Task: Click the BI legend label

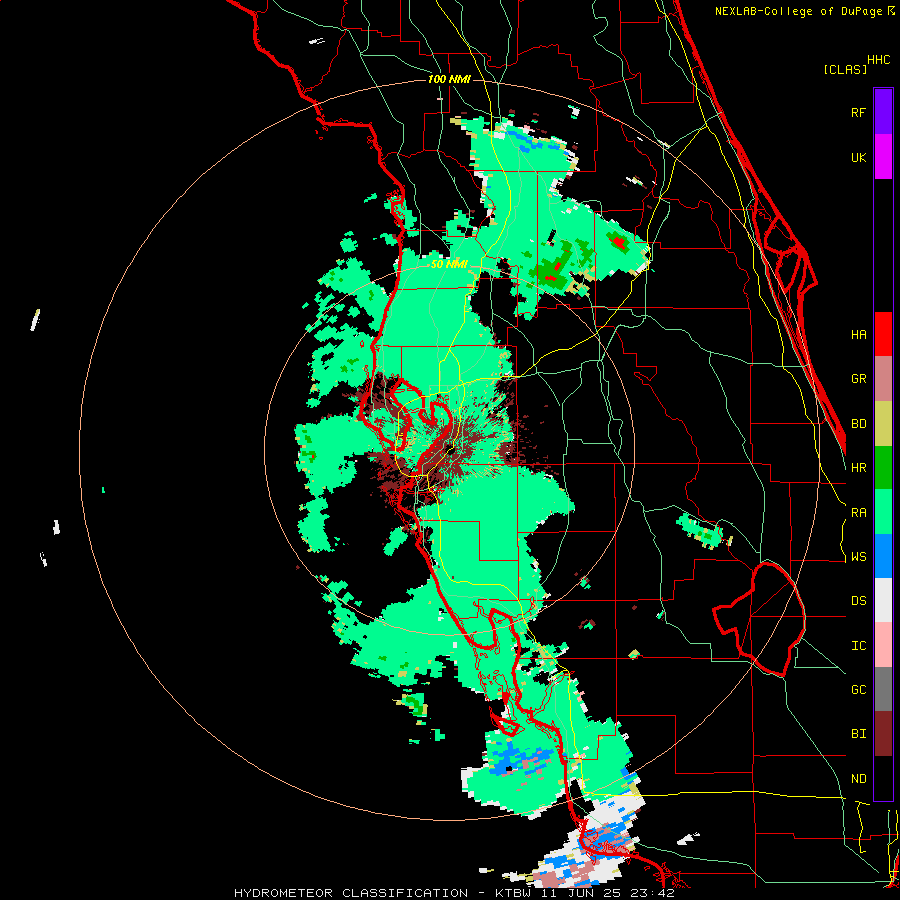Action: [x=858, y=734]
